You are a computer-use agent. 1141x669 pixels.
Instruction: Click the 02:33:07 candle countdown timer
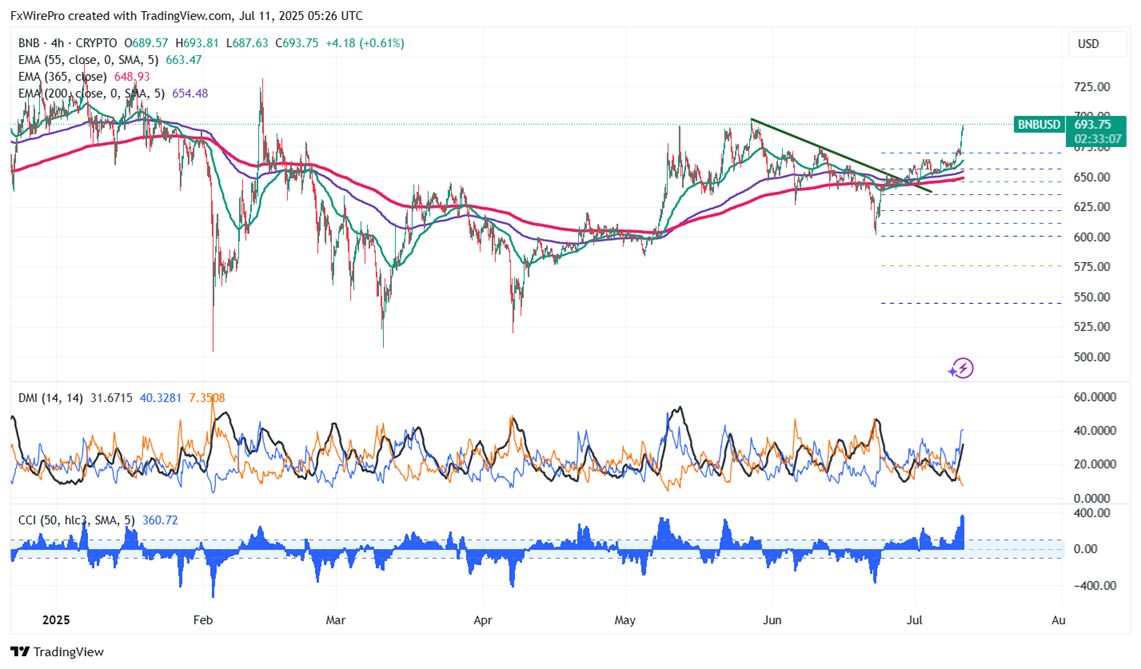(1098, 139)
